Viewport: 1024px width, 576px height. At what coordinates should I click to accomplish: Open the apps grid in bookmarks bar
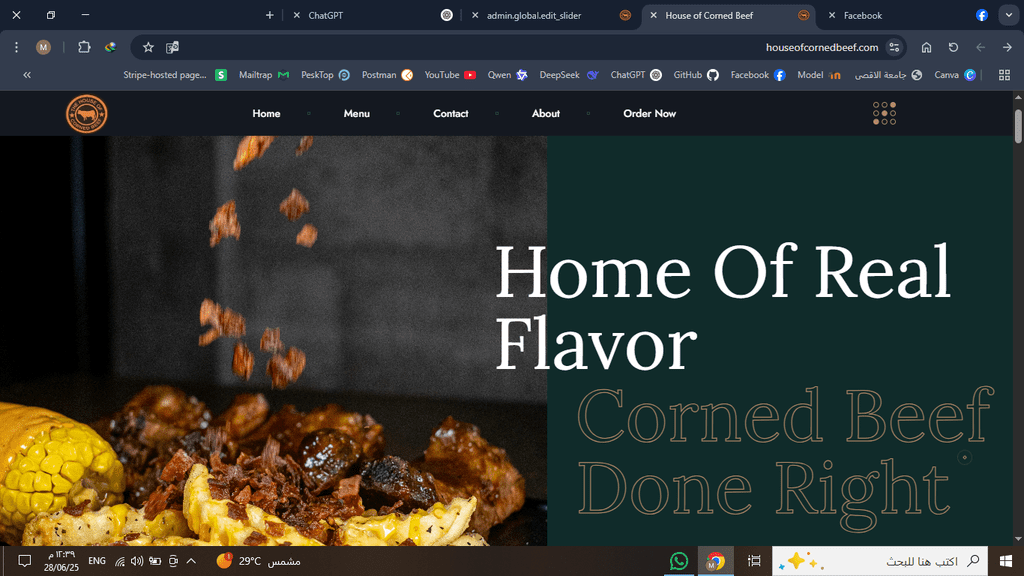click(1004, 75)
